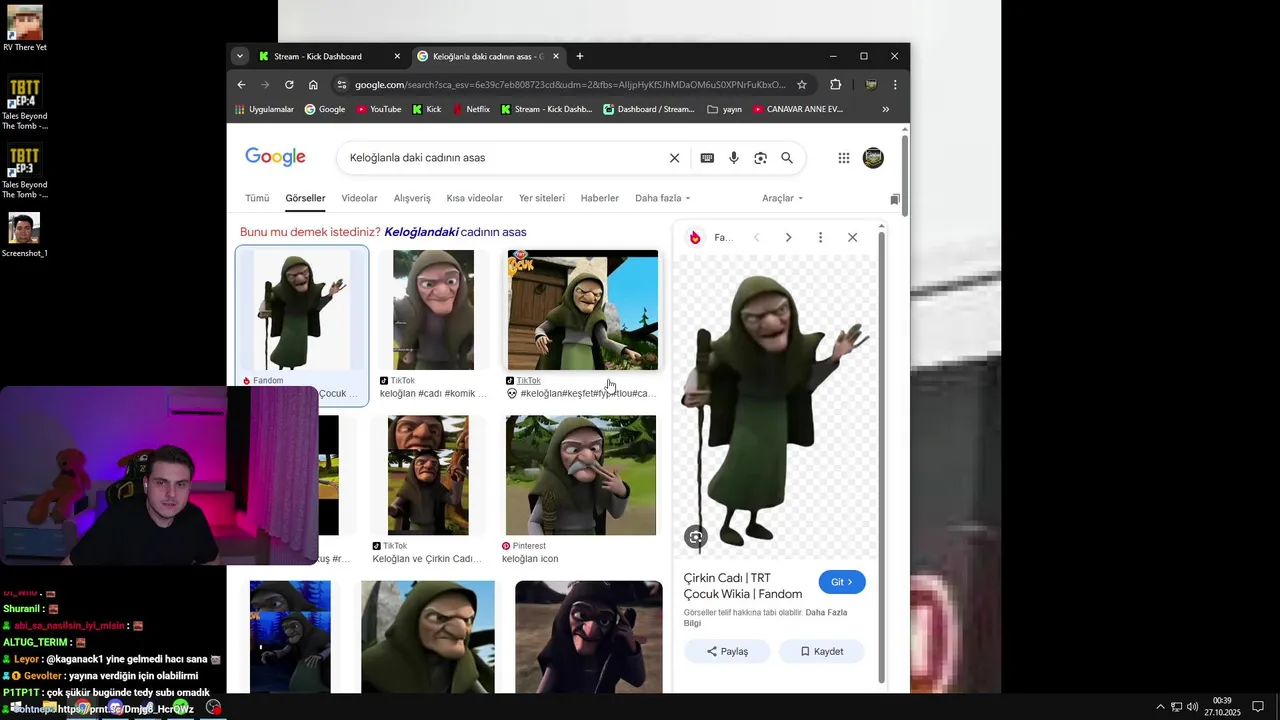
Task: Open the Chrome three-dot menu
Action: pos(895,85)
